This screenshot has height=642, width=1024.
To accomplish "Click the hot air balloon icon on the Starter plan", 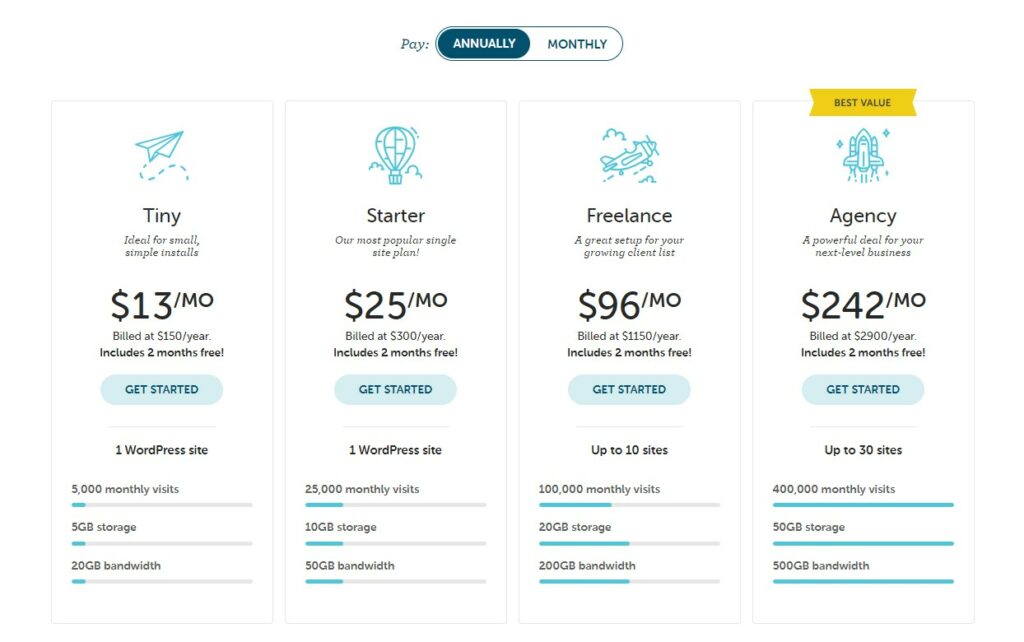I will click(x=395, y=152).
